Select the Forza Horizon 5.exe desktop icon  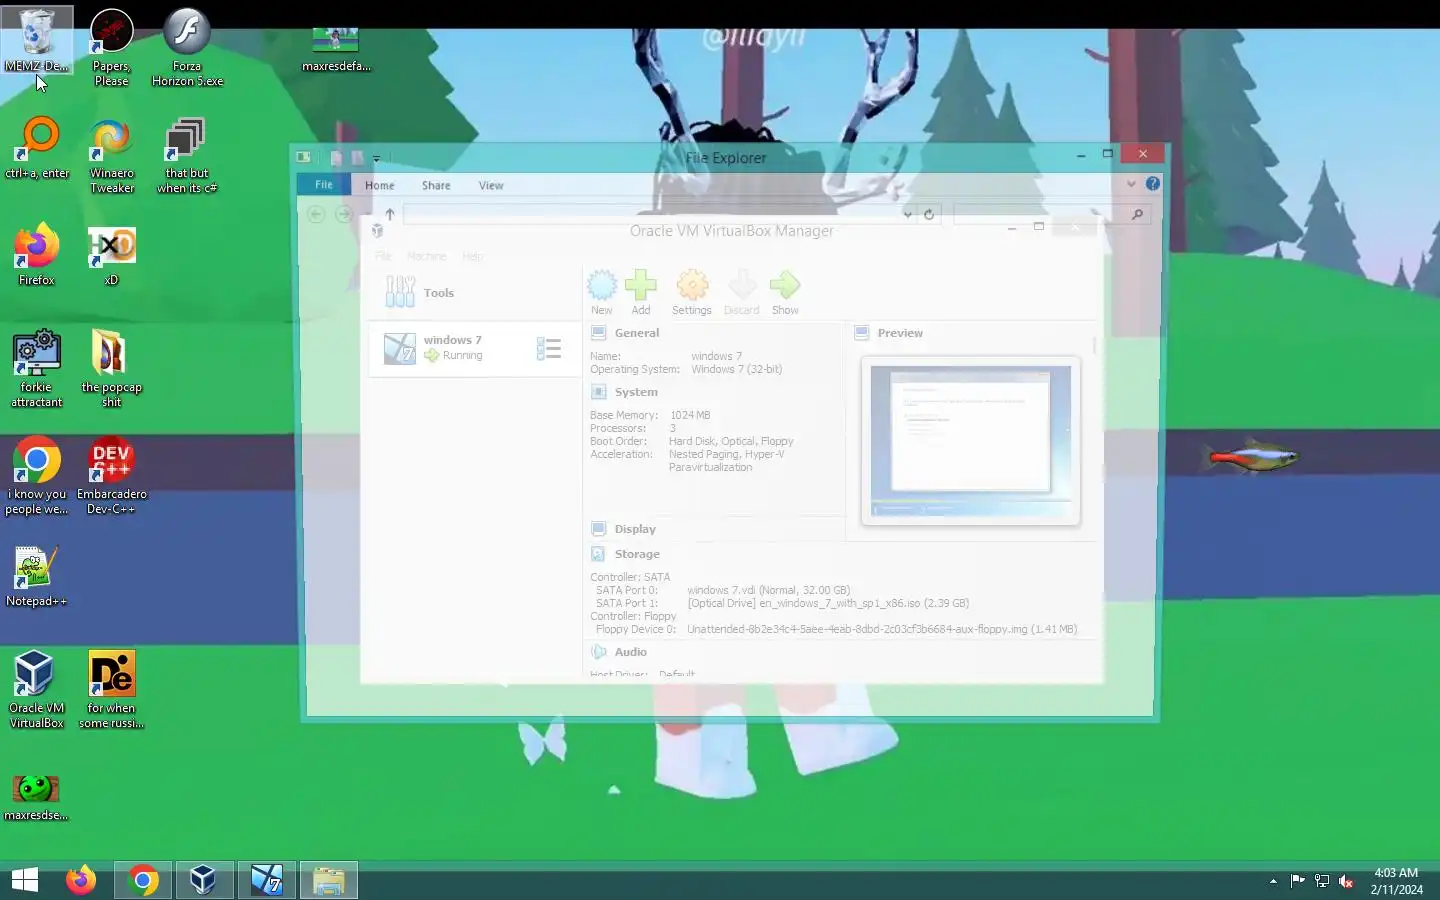pyautogui.click(x=187, y=47)
